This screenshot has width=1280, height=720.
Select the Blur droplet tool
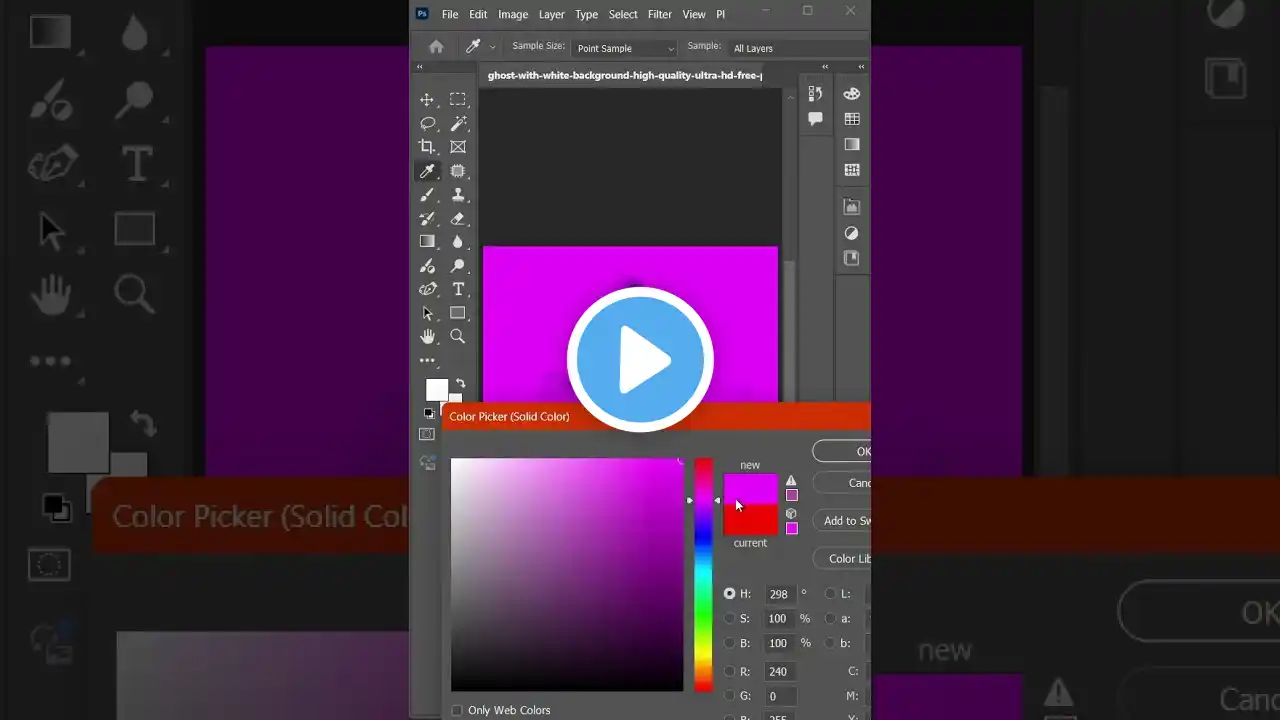(458, 241)
